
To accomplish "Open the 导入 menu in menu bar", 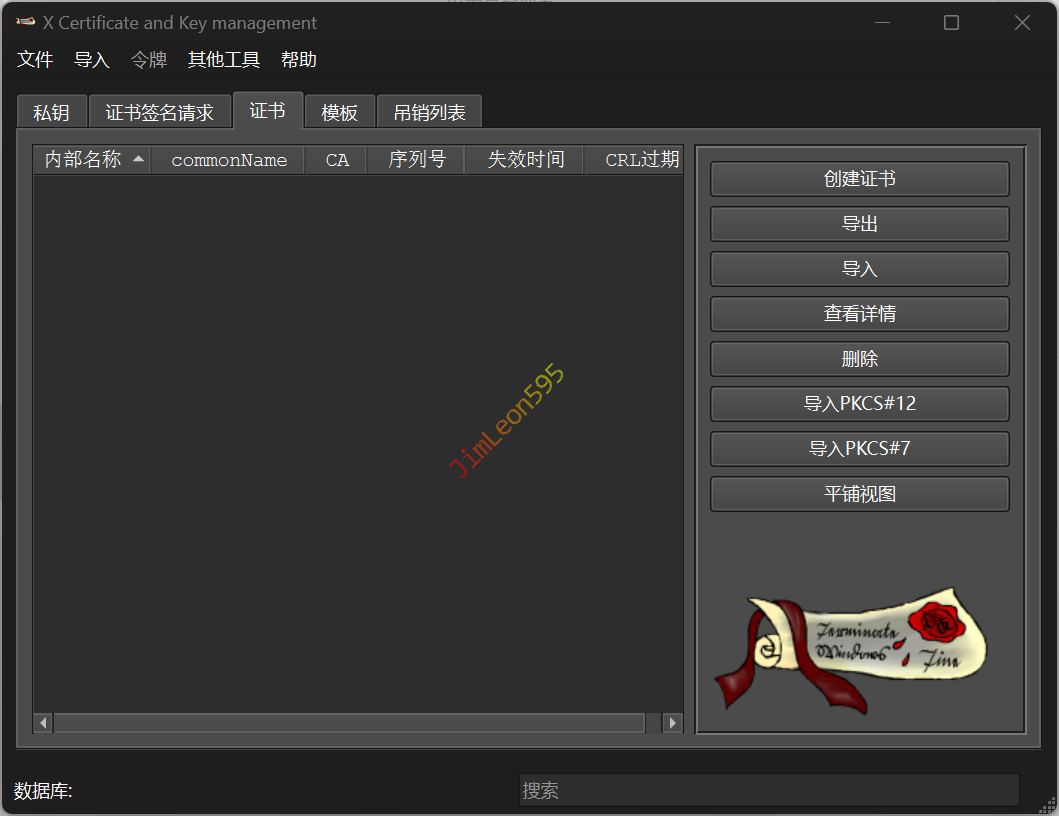I will point(91,60).
